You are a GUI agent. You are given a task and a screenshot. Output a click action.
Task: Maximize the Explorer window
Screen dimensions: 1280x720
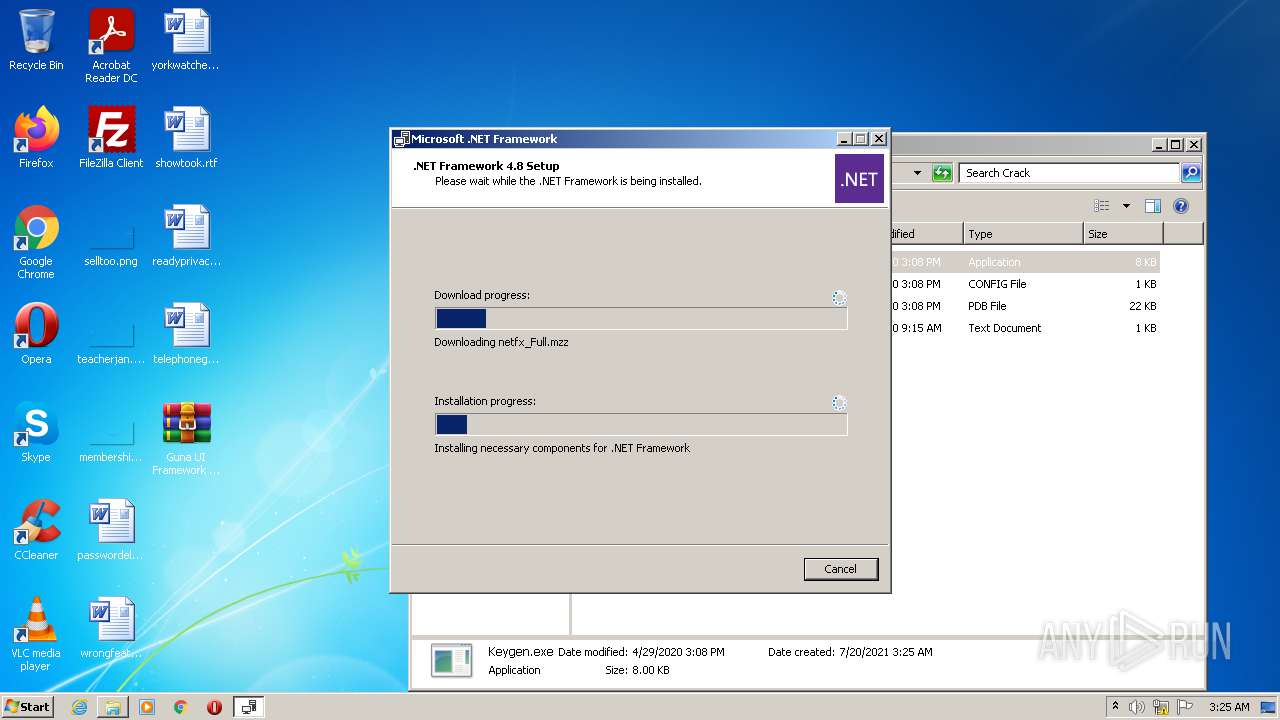pyautogui.click(x=1176, y=145)
